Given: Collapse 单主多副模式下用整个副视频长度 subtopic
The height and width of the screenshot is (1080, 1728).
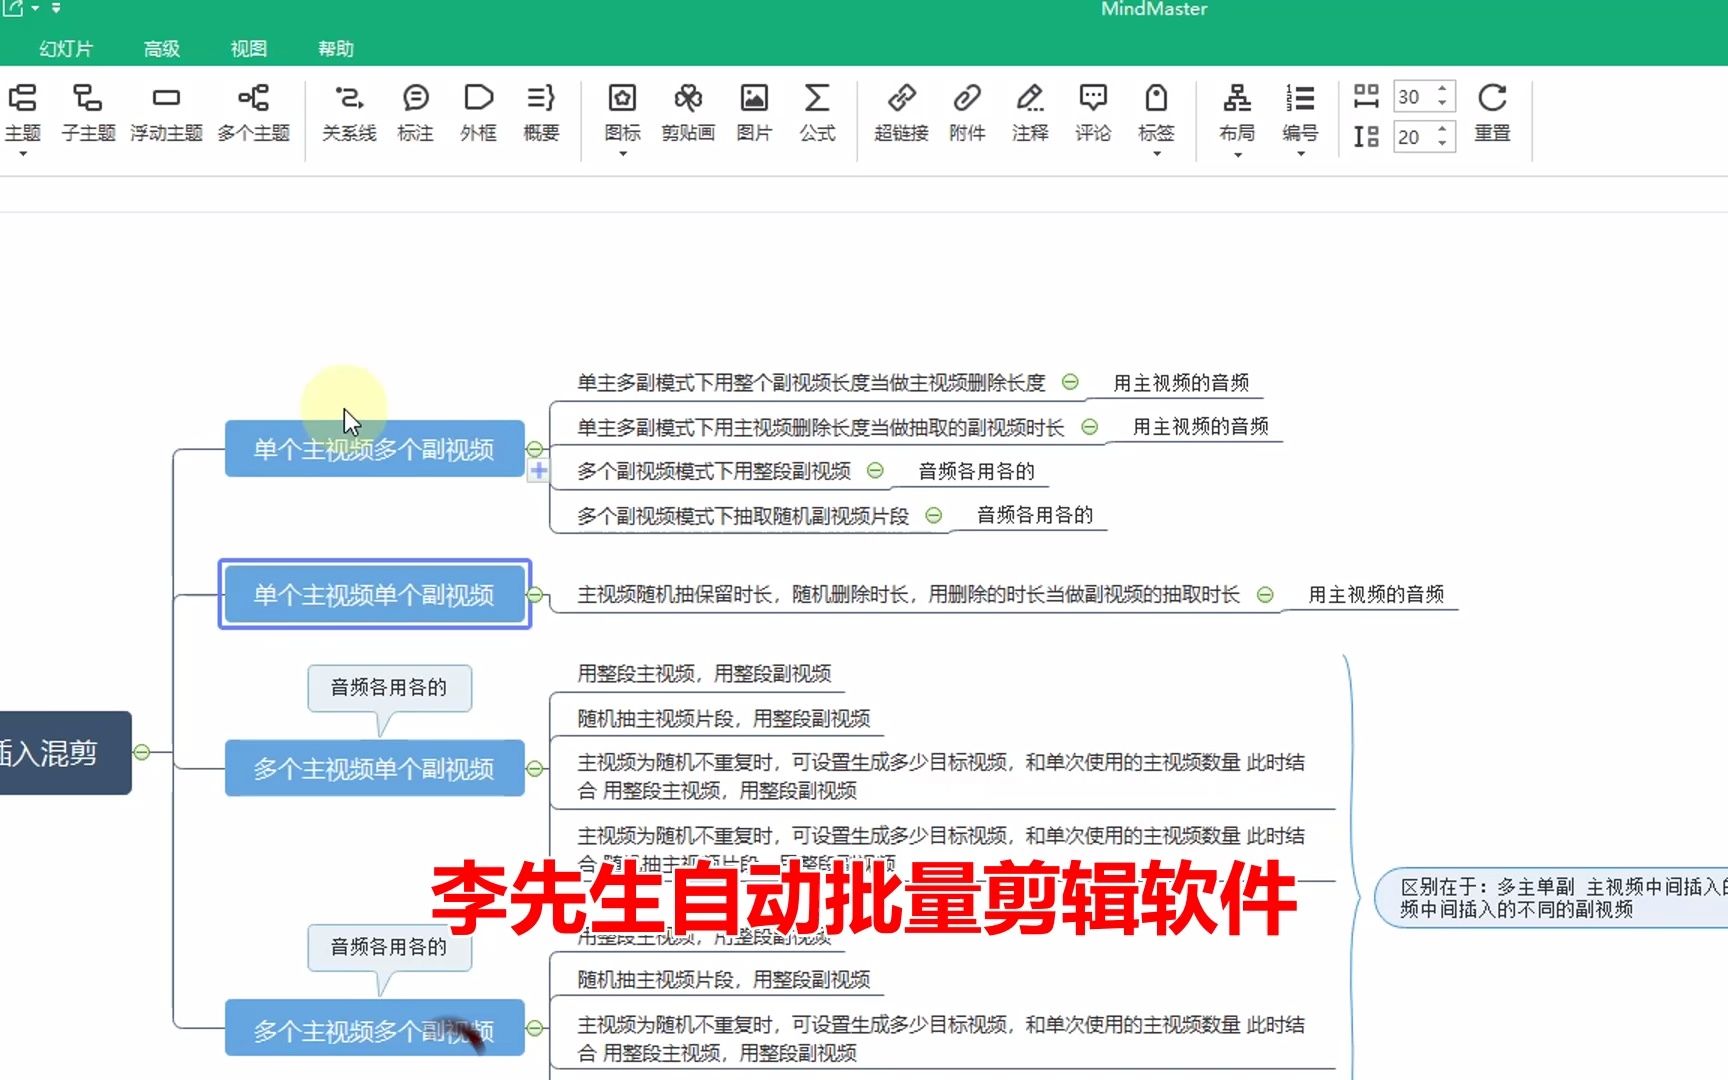Looking at the screenshot, I should [1070, 382].
